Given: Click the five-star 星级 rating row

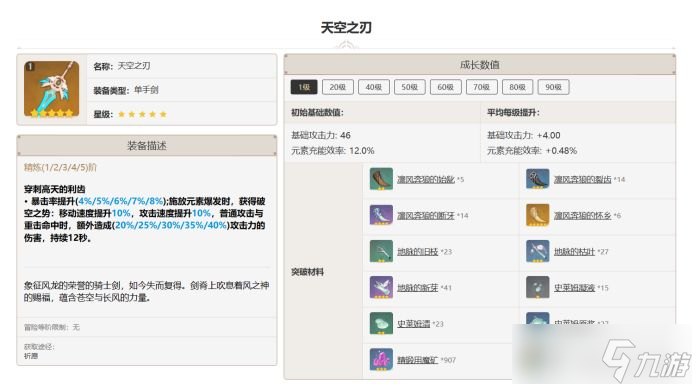Looking at the screenshot, I should (181, 114).
